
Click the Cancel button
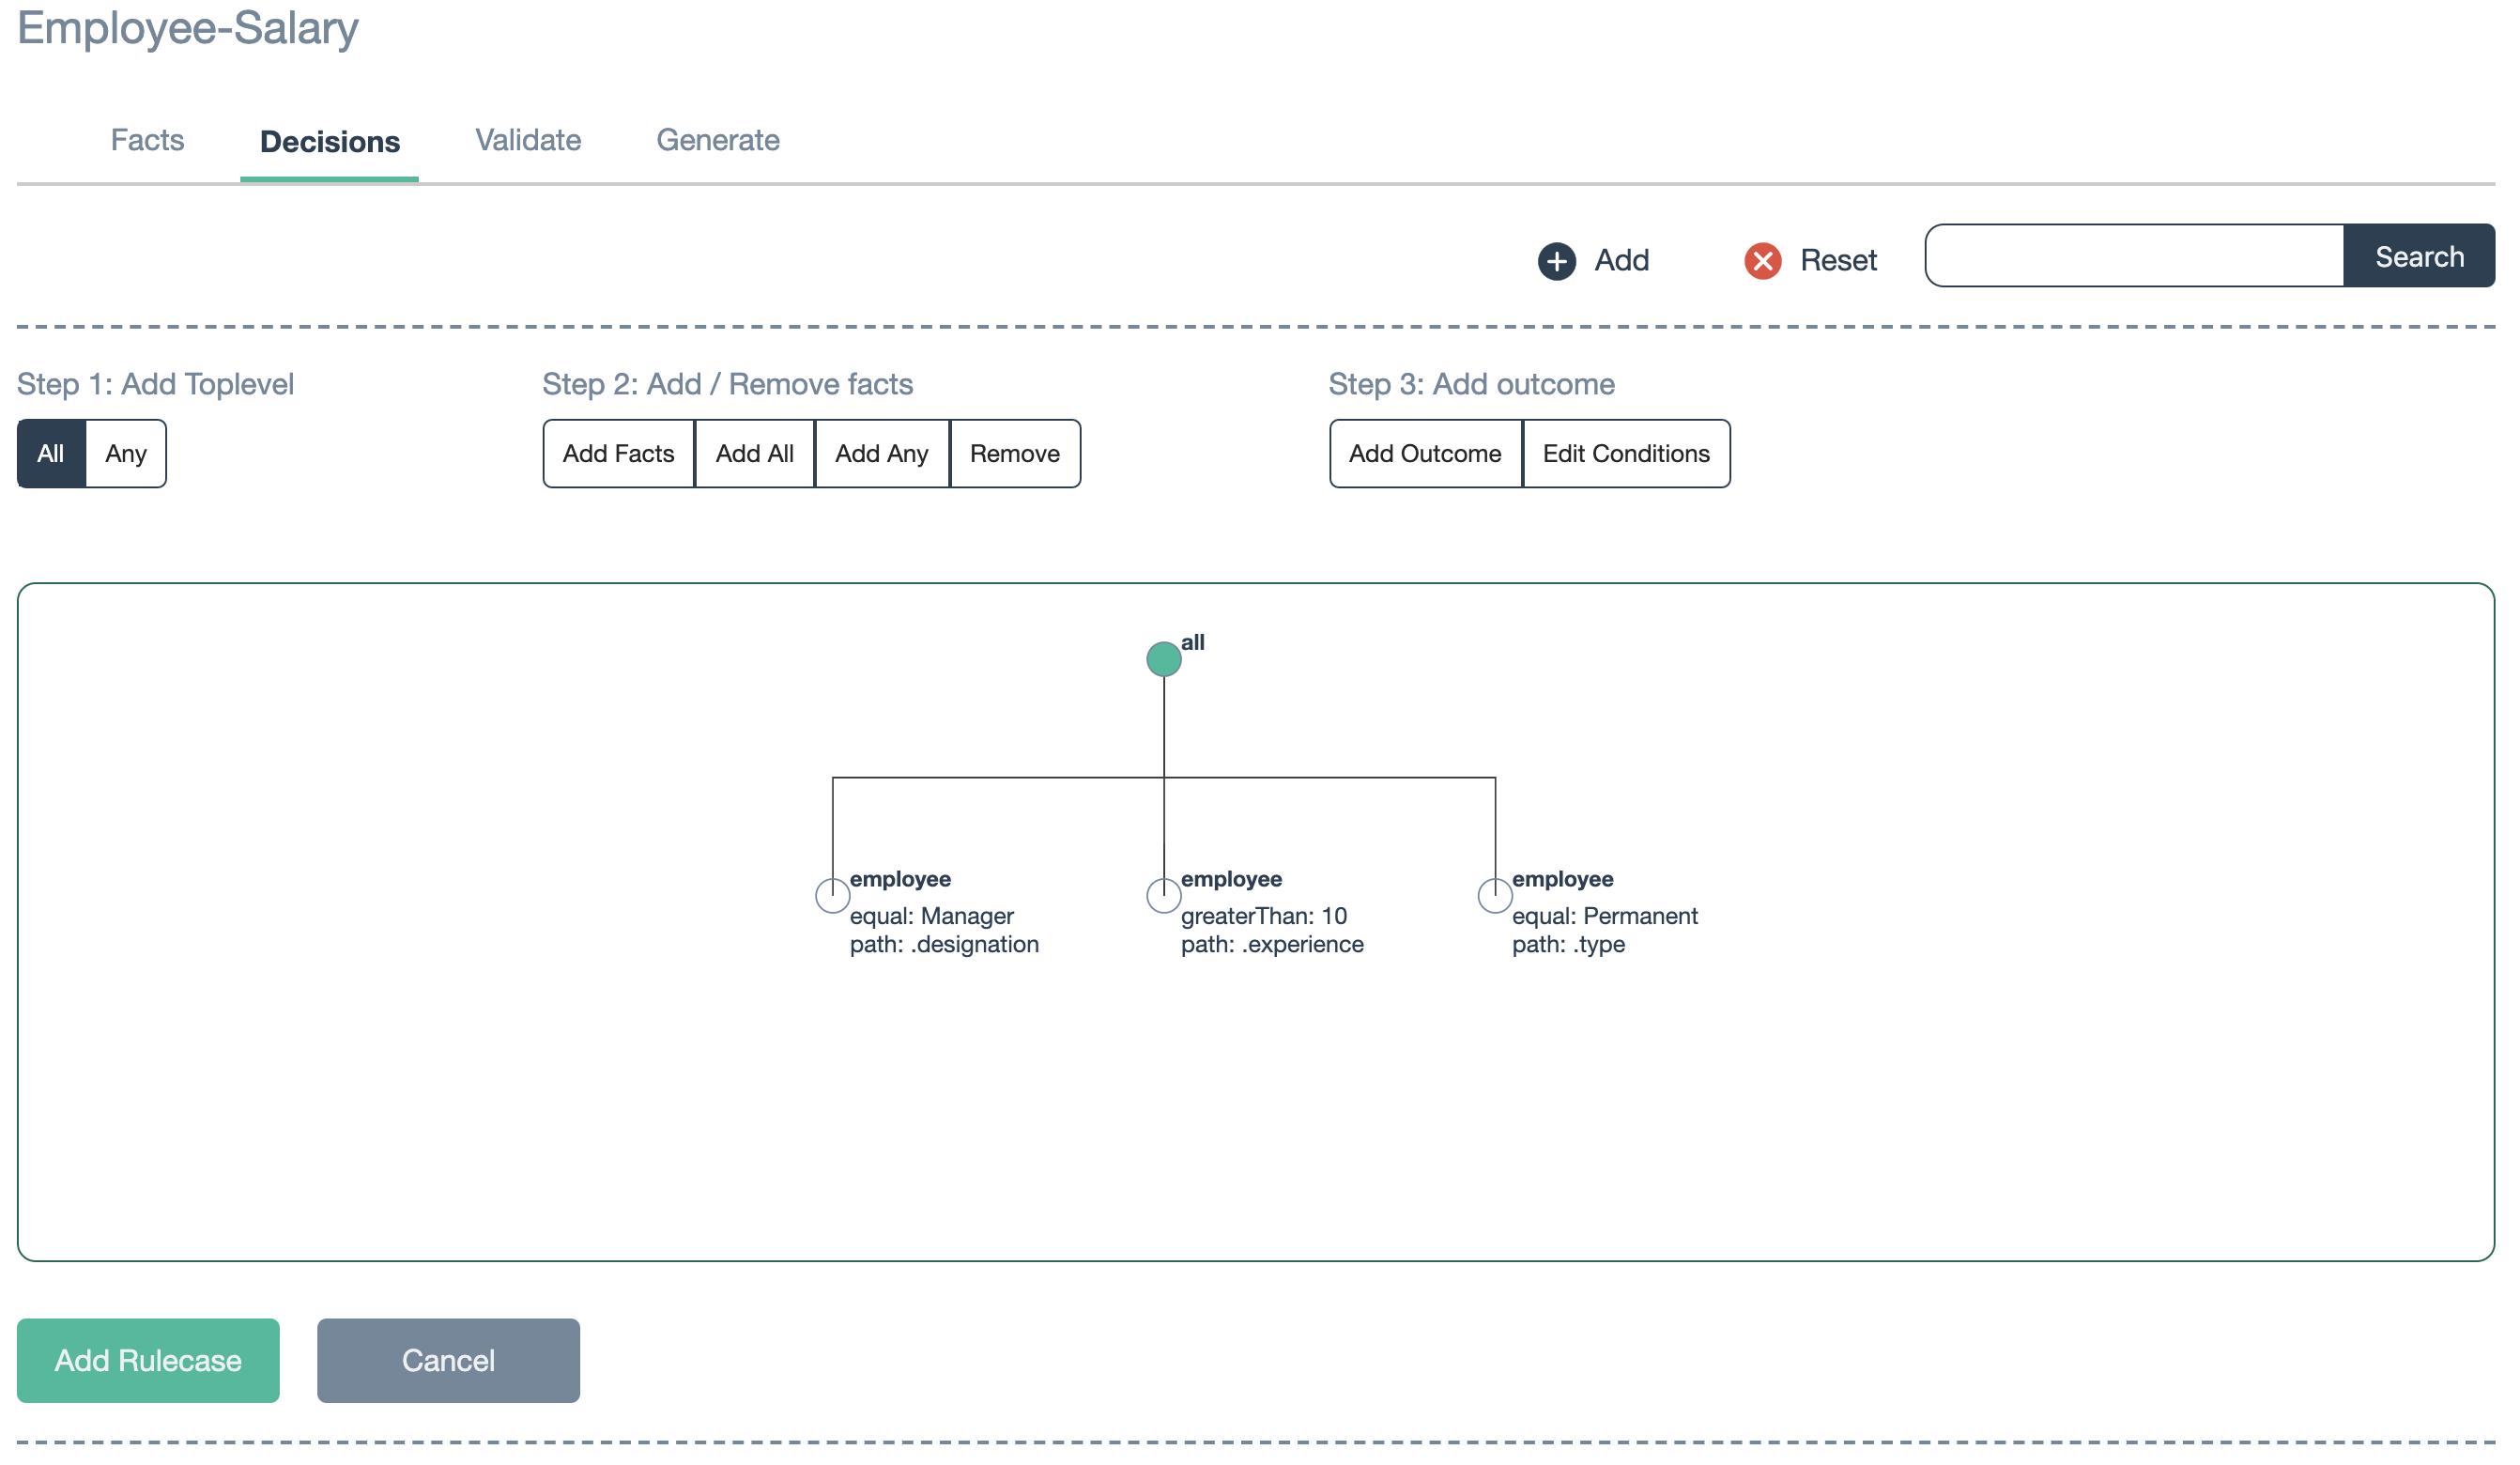click(448, 1361)
